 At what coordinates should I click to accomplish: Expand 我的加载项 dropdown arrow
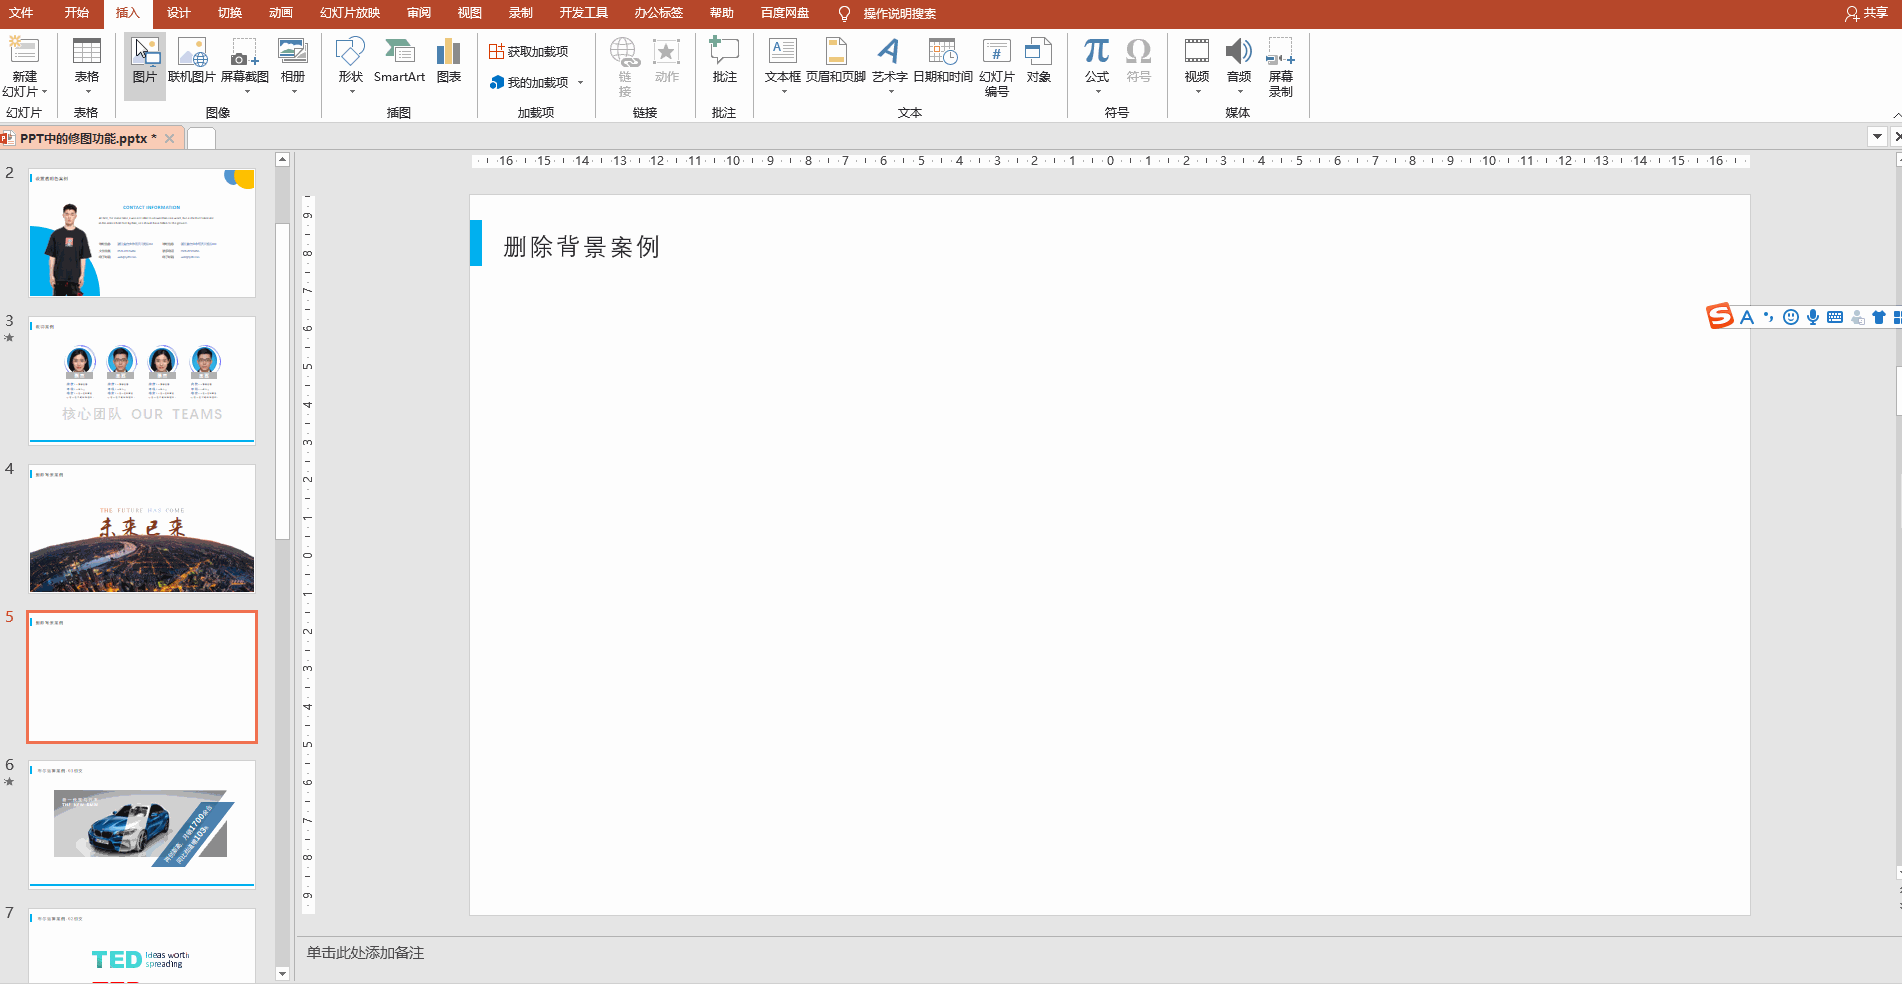tap(581, 83)
